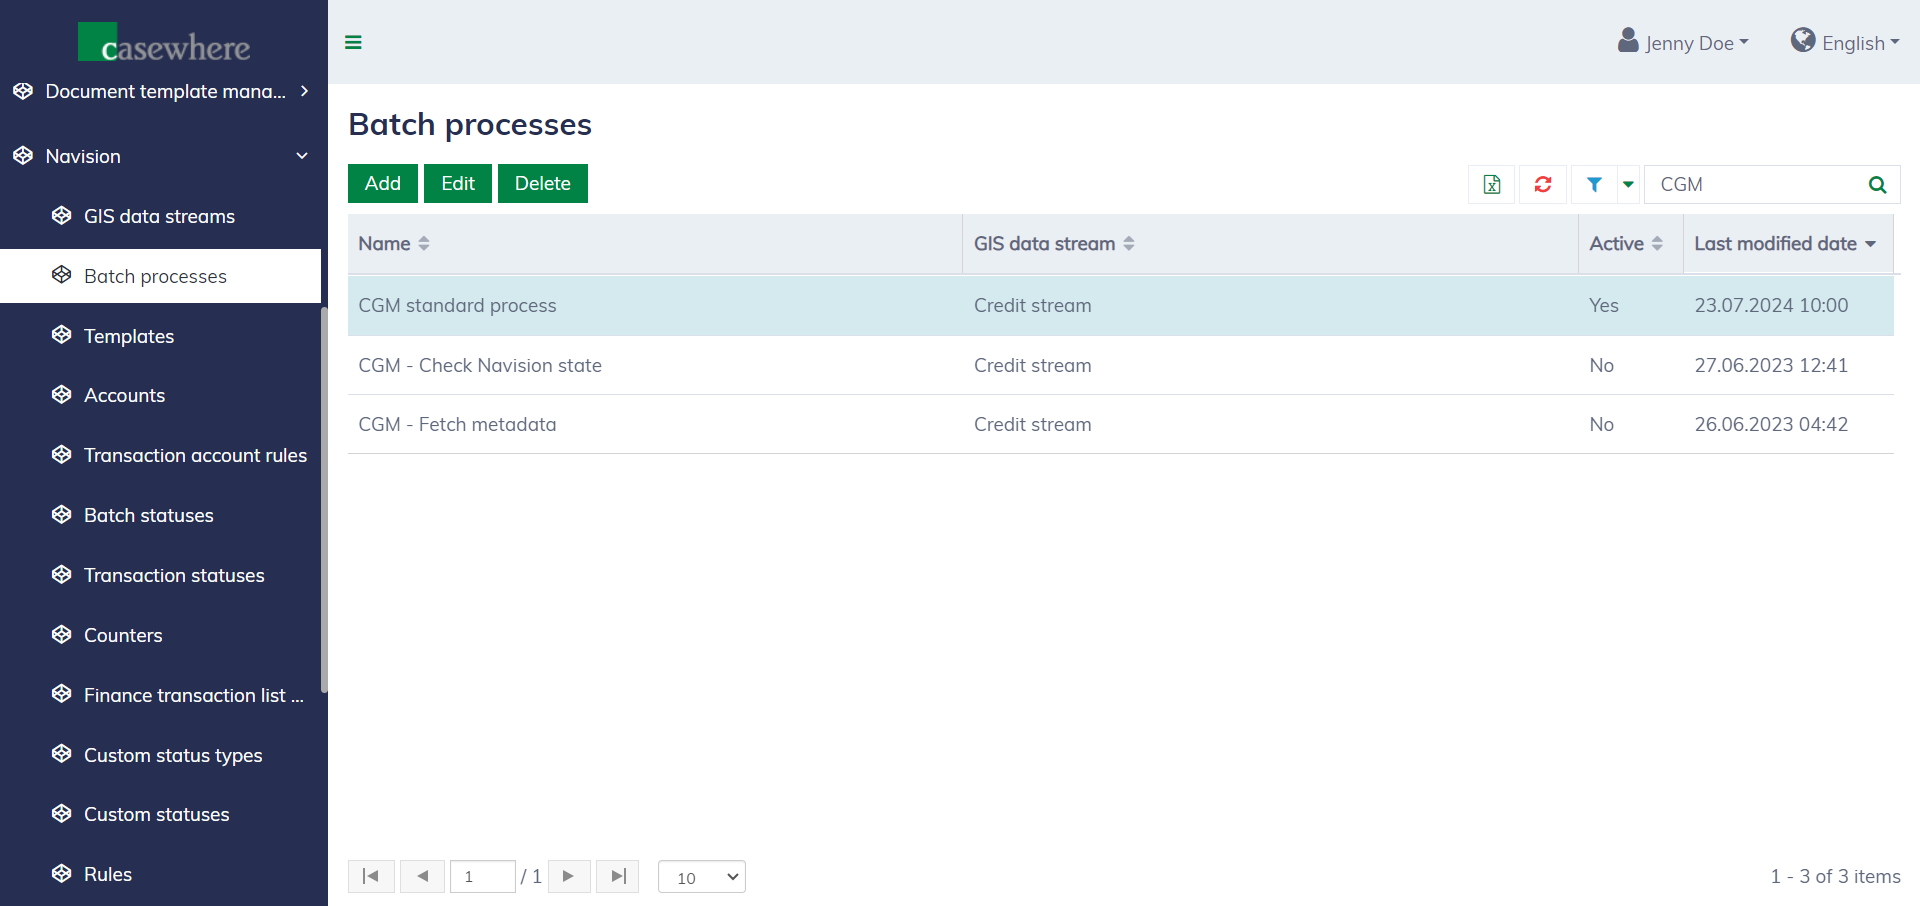Open the page size dropdown showing 10
This screenshot has width=1920, height=906.
(701, 877)
